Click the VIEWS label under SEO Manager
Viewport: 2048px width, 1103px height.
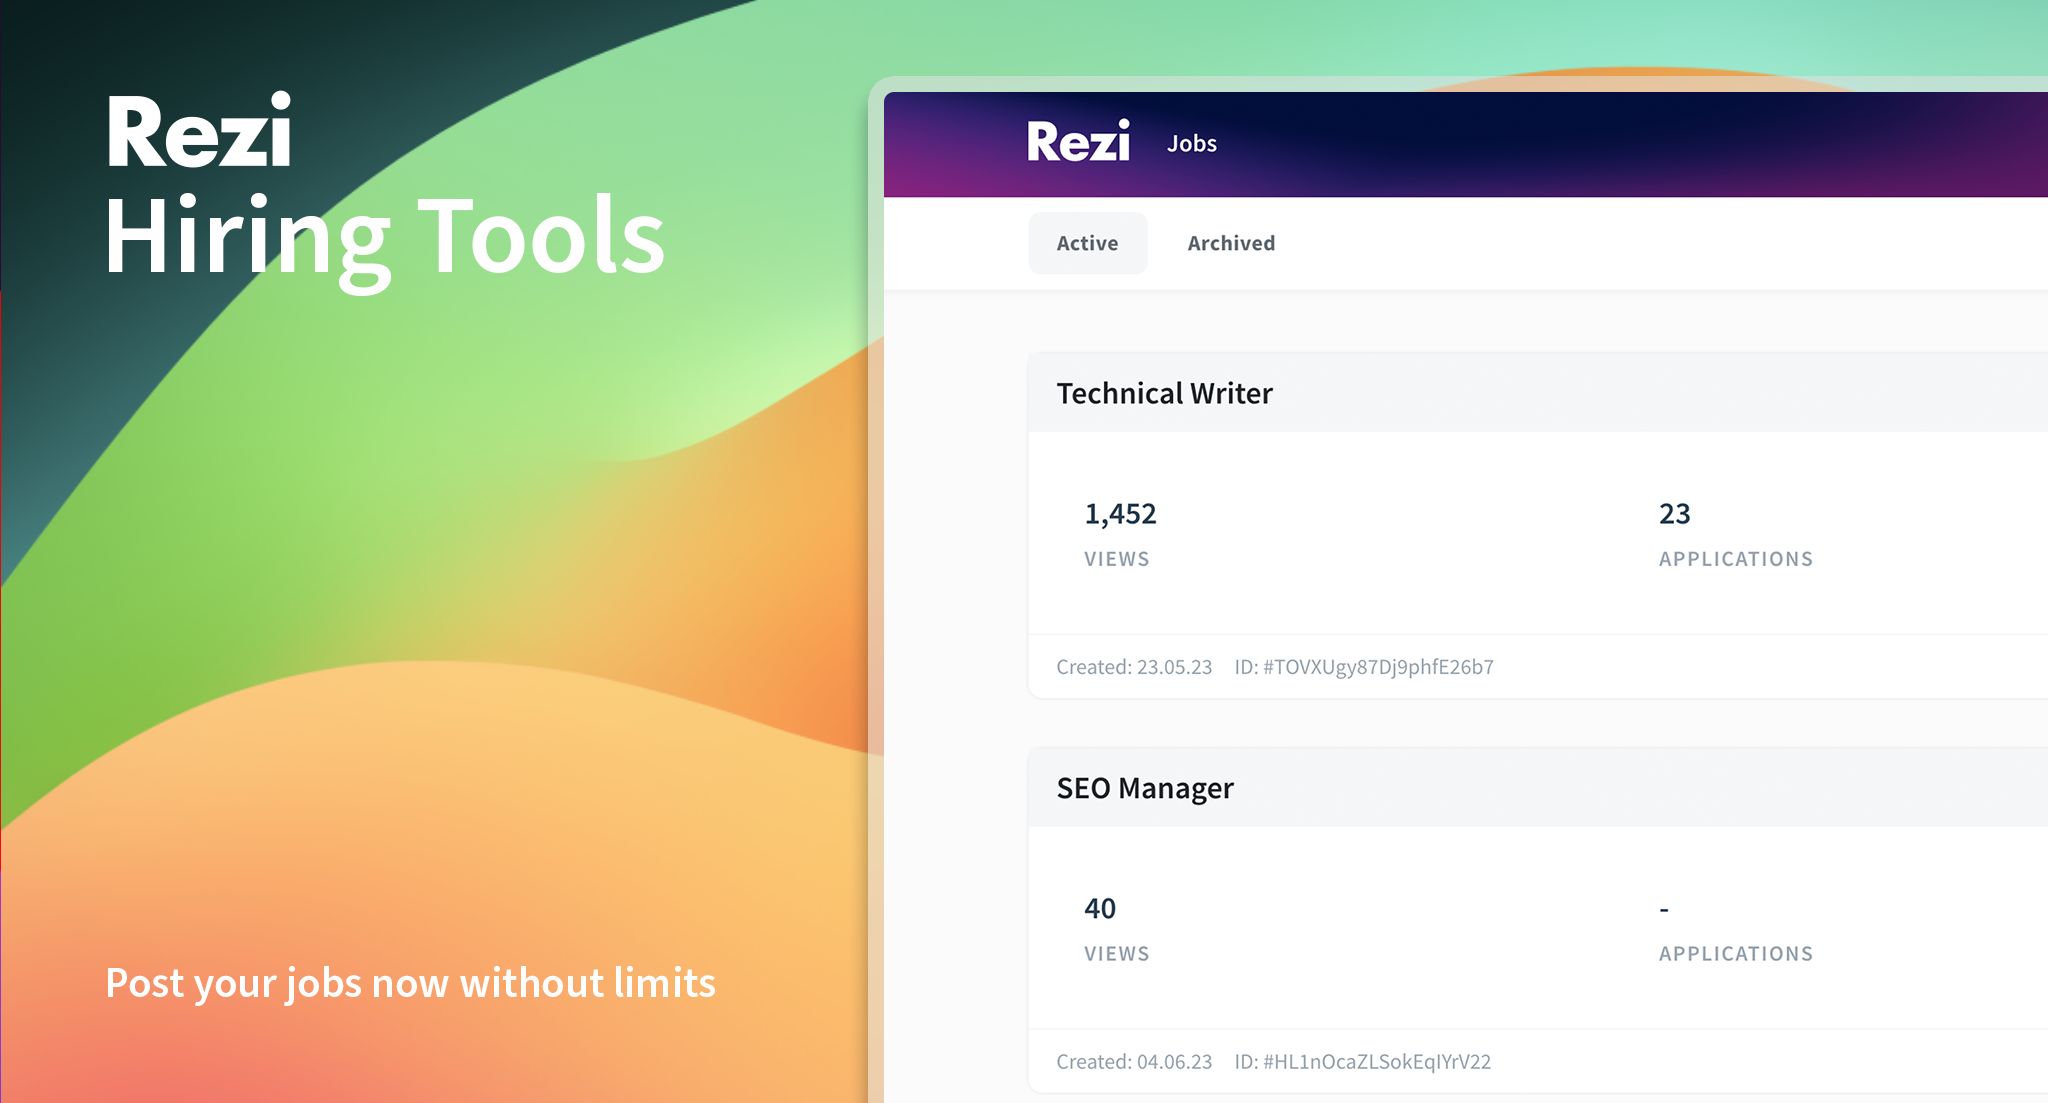coord(1116,954)
